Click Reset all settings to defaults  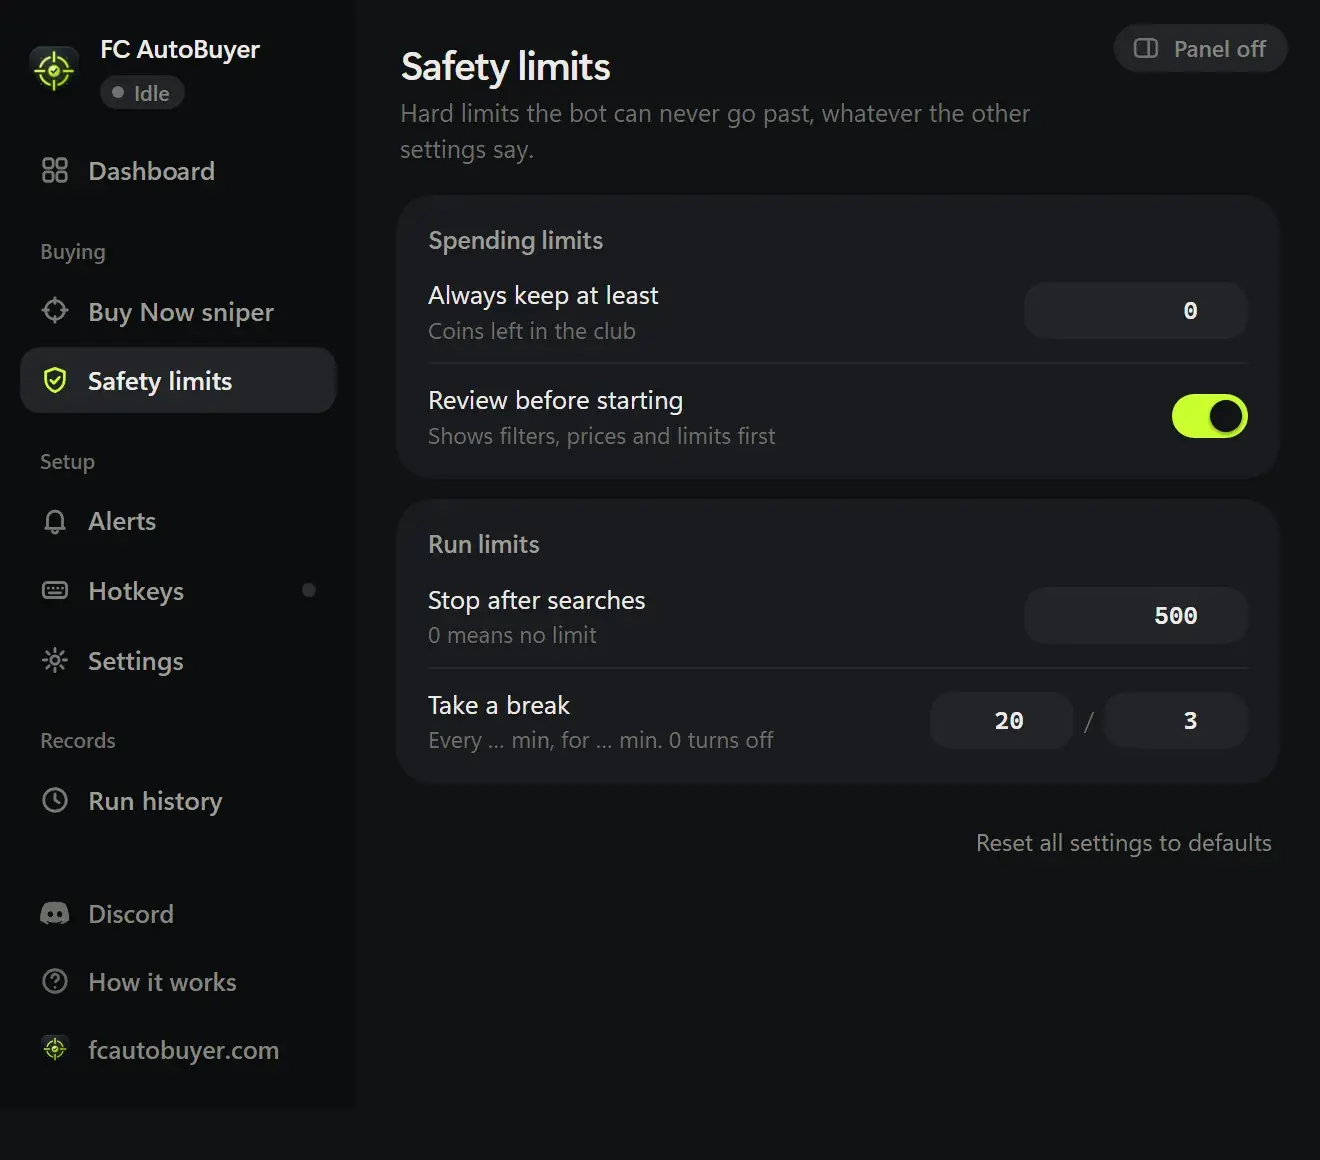point(1124,843)
